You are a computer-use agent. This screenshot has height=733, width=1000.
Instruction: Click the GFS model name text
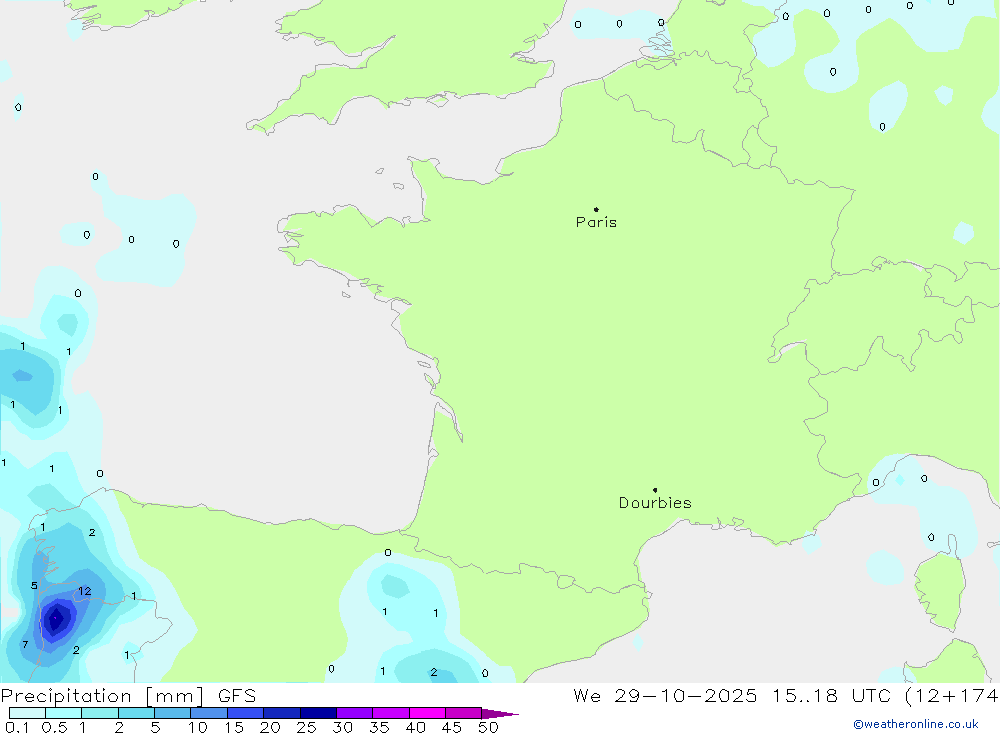[237, 695]
